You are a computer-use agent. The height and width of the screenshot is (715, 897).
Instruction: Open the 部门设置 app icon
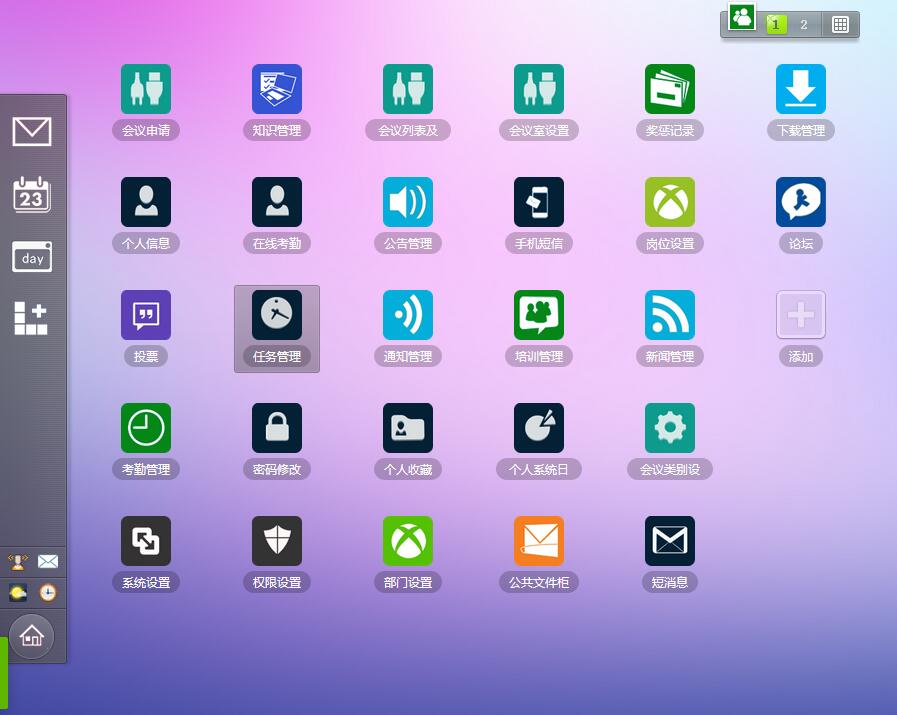click(x=408, y=541)
